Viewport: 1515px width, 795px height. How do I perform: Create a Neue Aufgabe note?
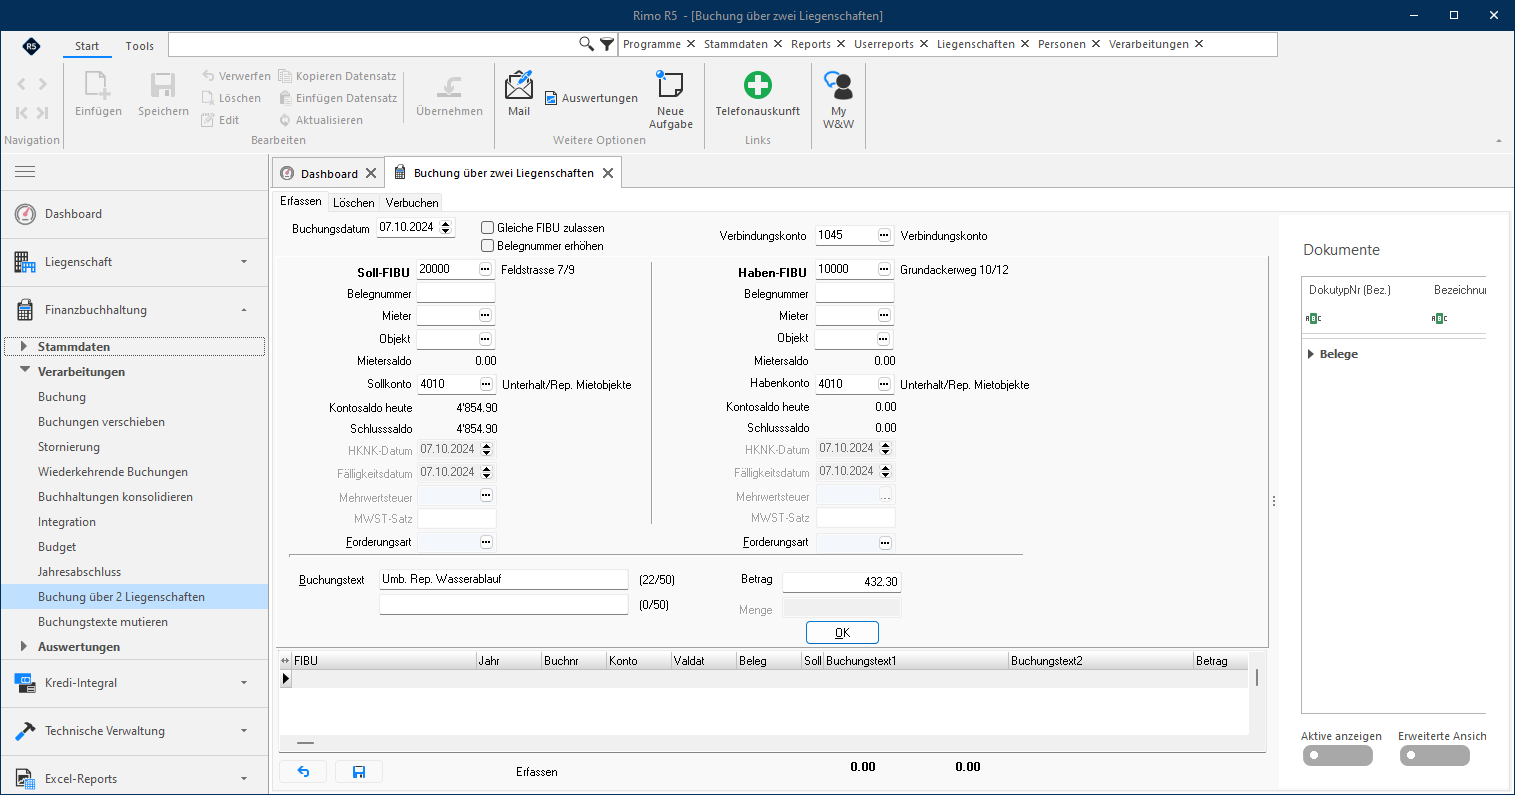[x=670, y=99]
